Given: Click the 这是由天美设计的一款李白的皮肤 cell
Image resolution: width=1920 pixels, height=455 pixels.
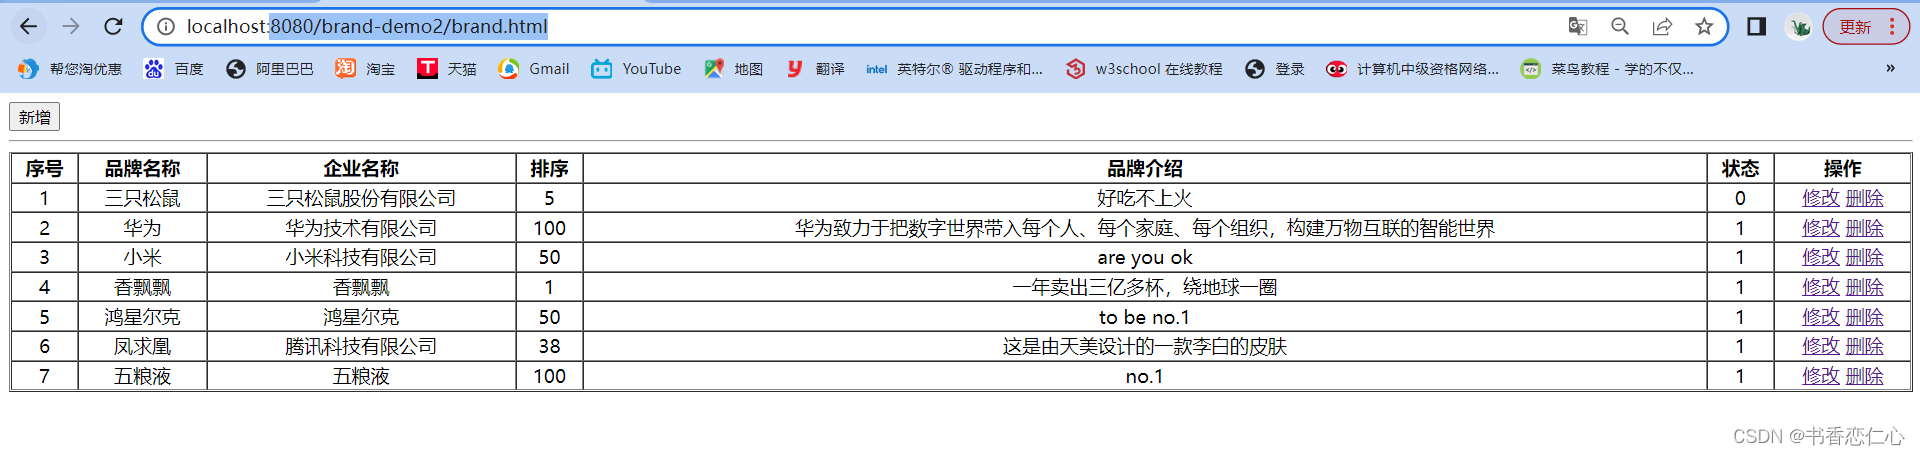Looking at the screenshot, I should coord(1145,346).
